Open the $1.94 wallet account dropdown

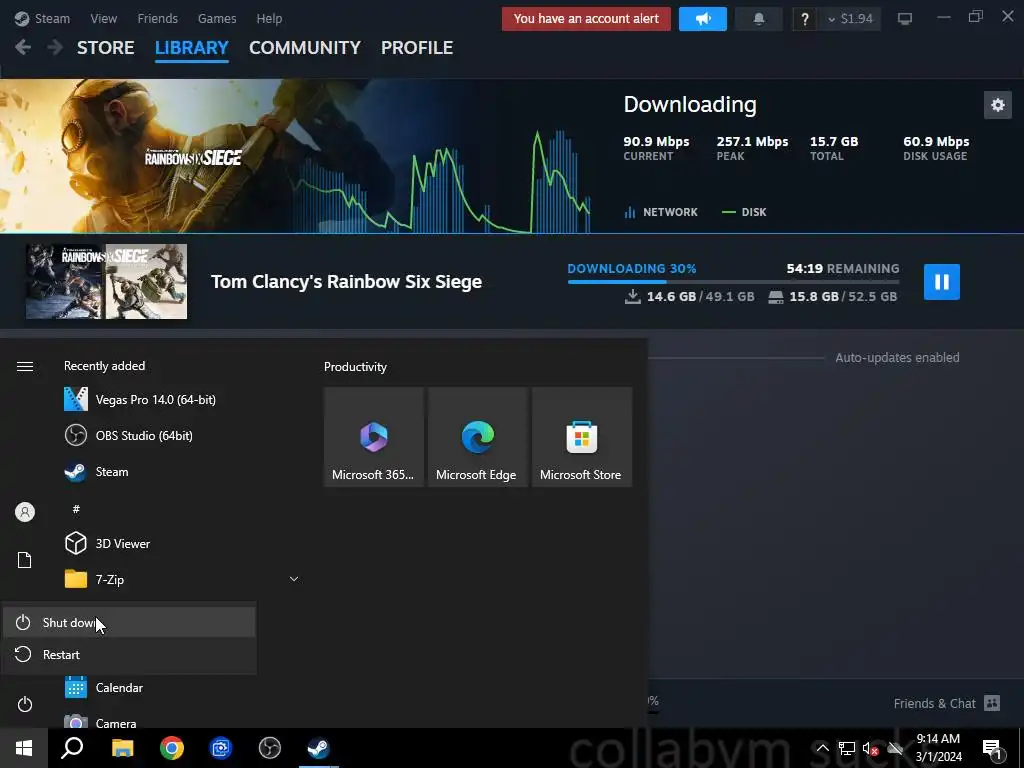850,19
